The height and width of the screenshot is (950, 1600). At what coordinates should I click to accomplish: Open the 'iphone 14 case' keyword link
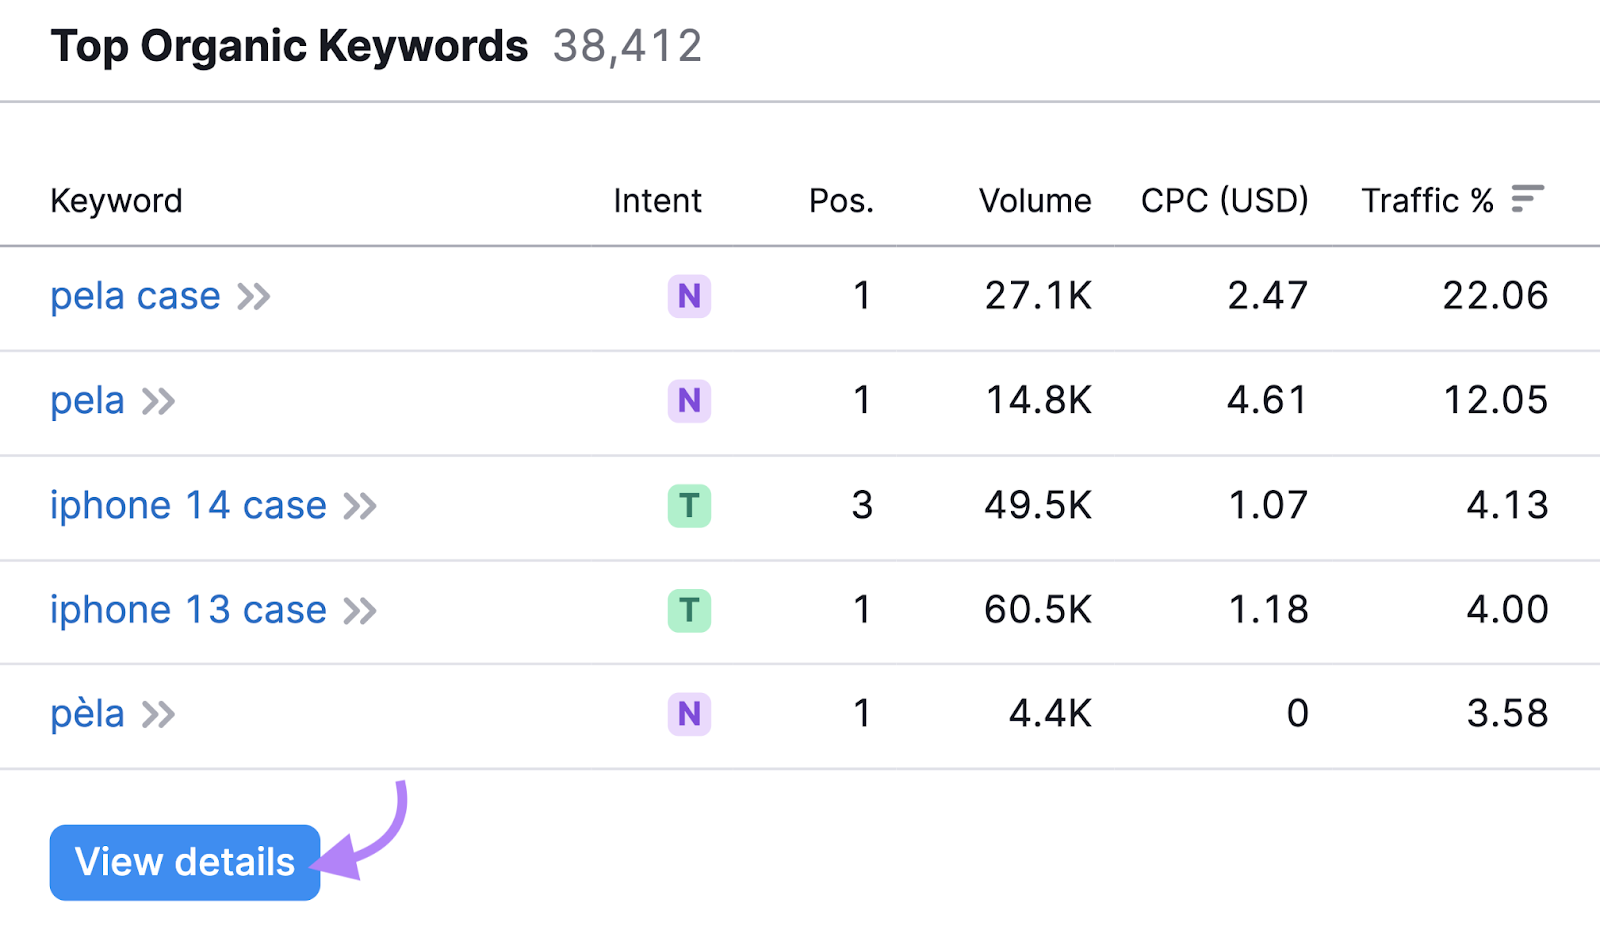point(188,505)
